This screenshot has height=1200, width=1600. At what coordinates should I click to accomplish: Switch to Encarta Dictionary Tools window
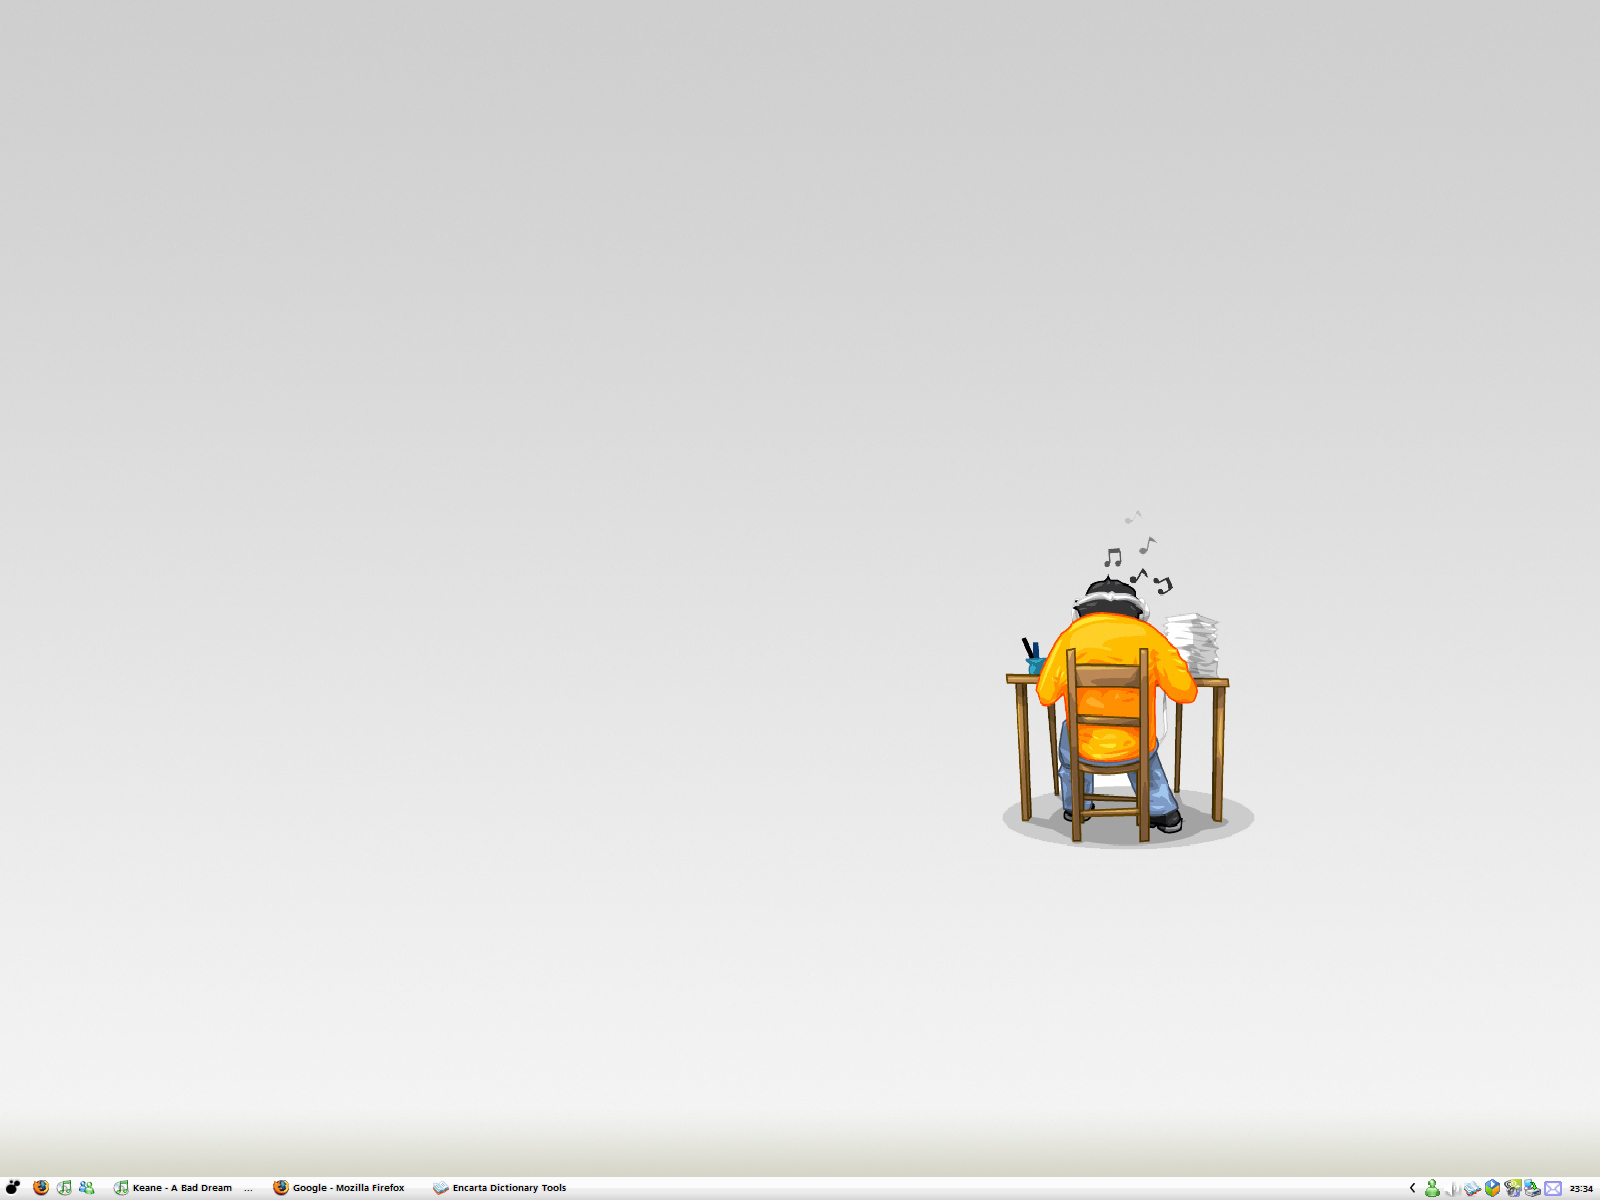tap(500, 1188)
